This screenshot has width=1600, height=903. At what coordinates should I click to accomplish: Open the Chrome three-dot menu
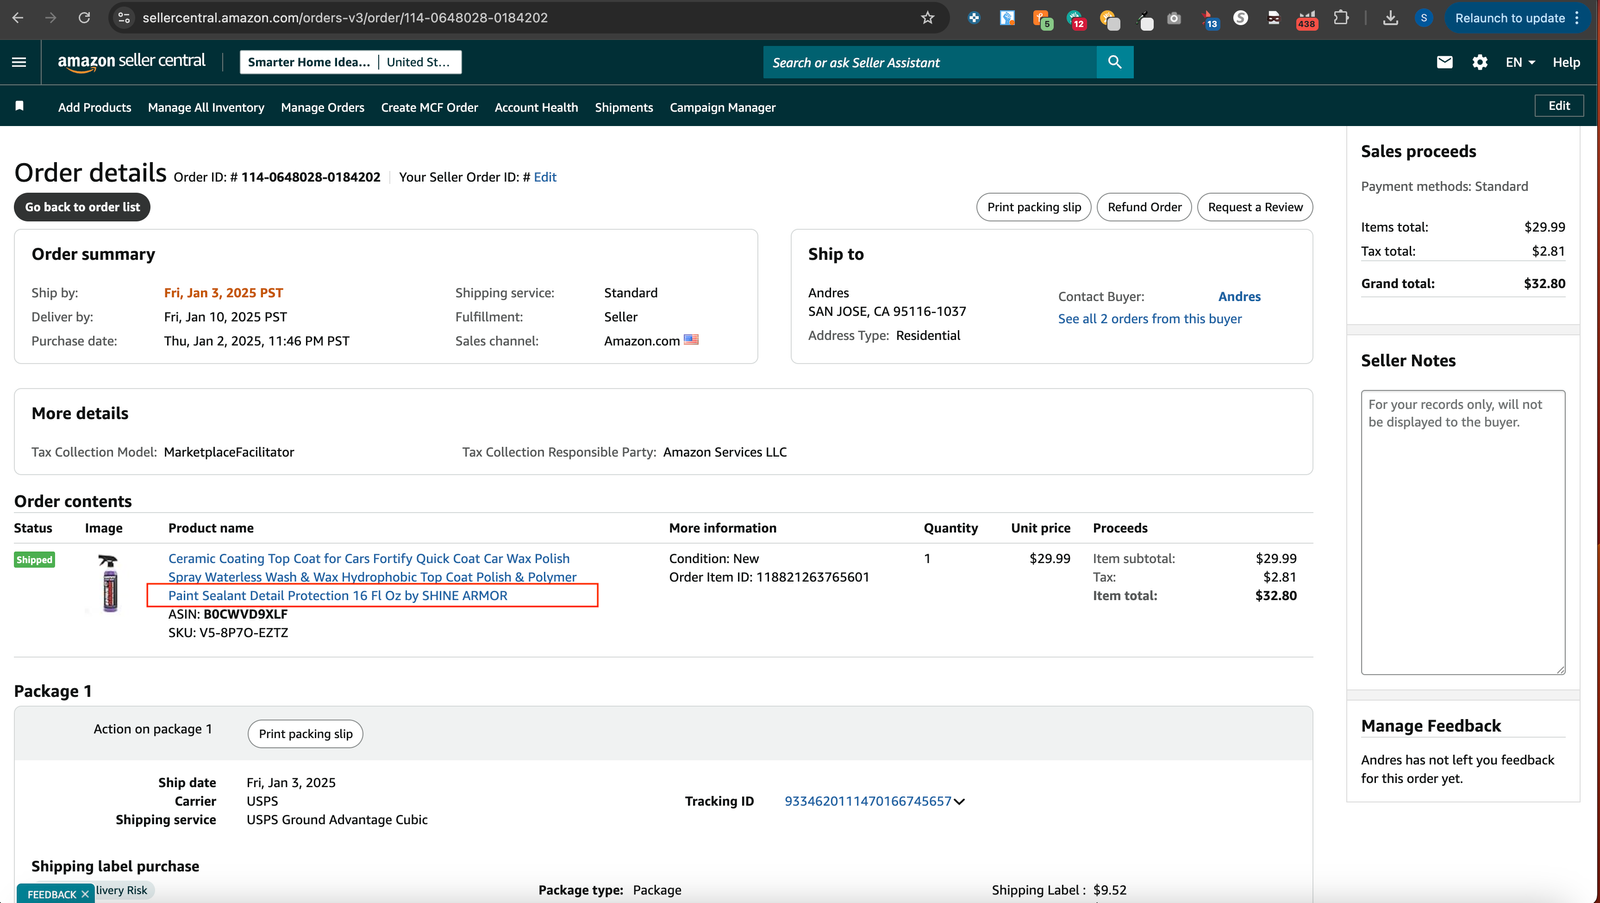pos(1577,18)
